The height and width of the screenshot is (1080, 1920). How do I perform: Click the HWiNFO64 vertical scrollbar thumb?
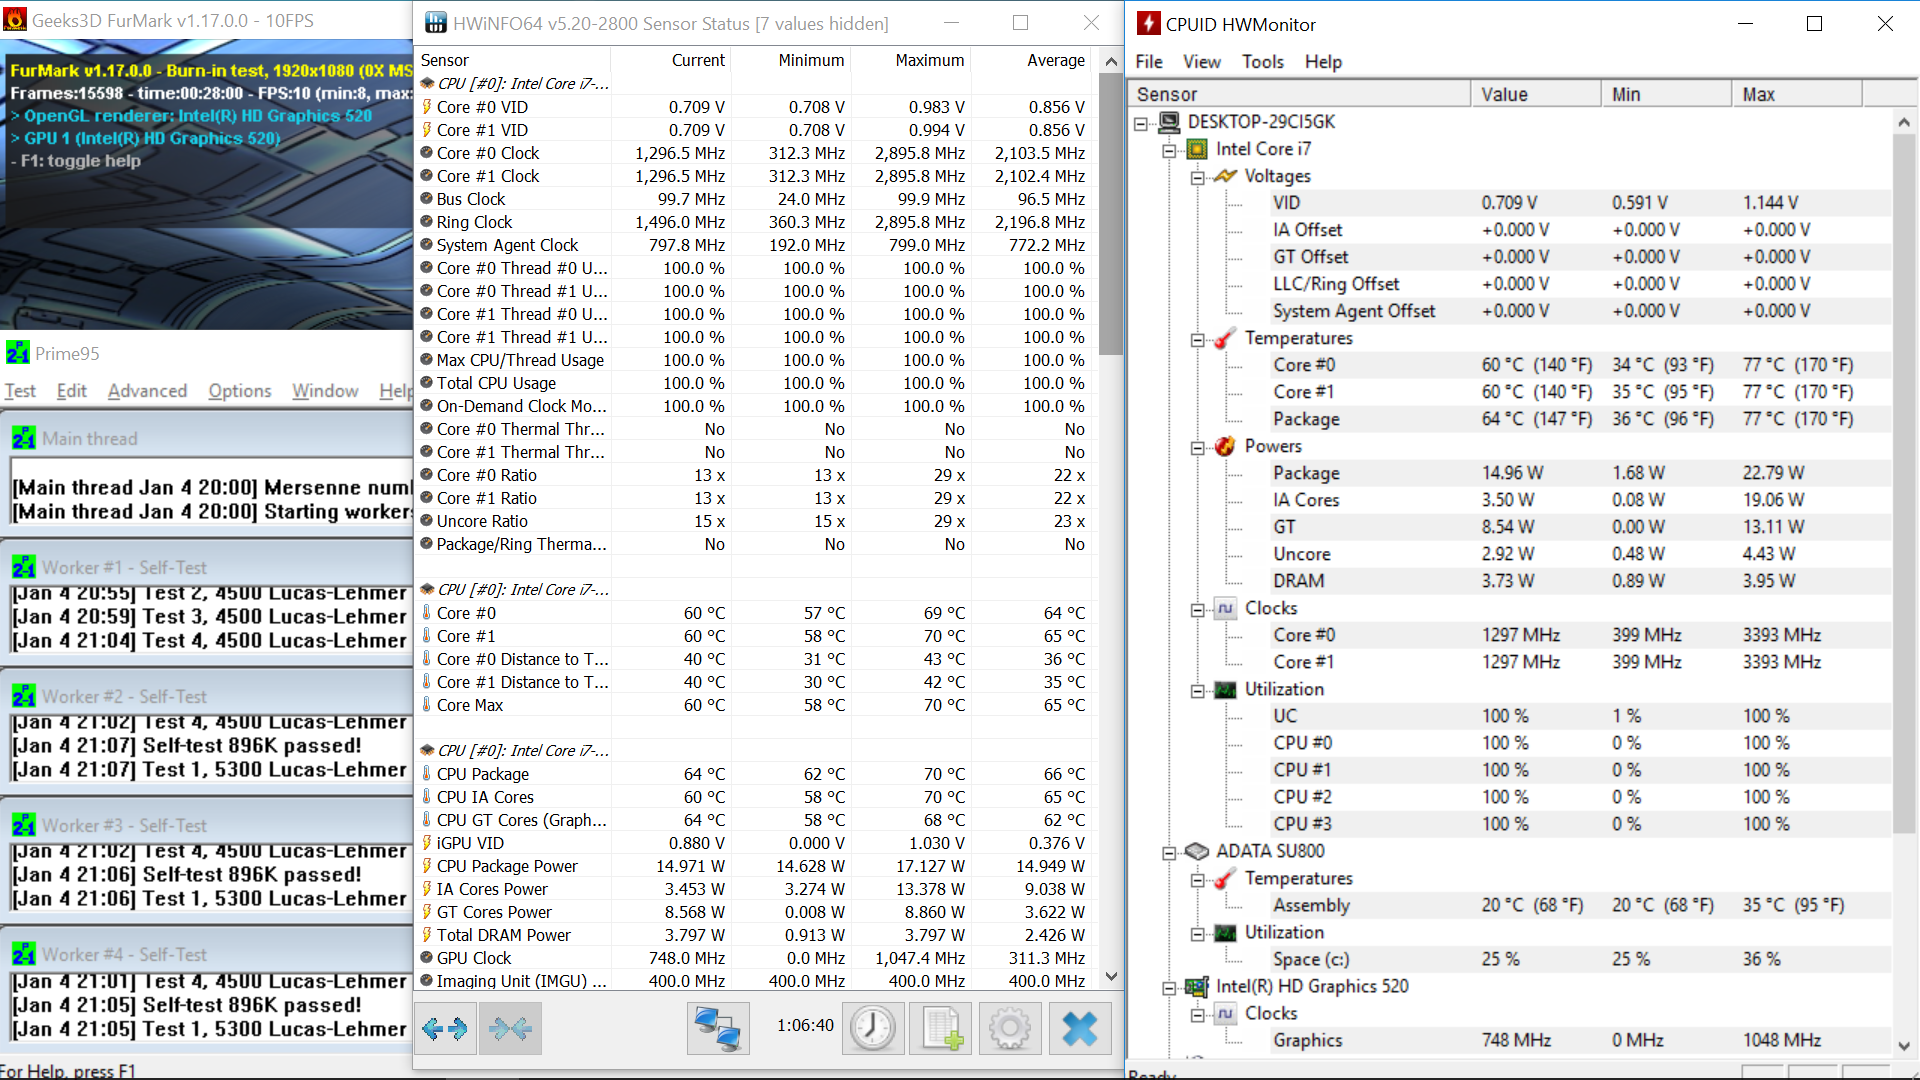coord(1110,215)
